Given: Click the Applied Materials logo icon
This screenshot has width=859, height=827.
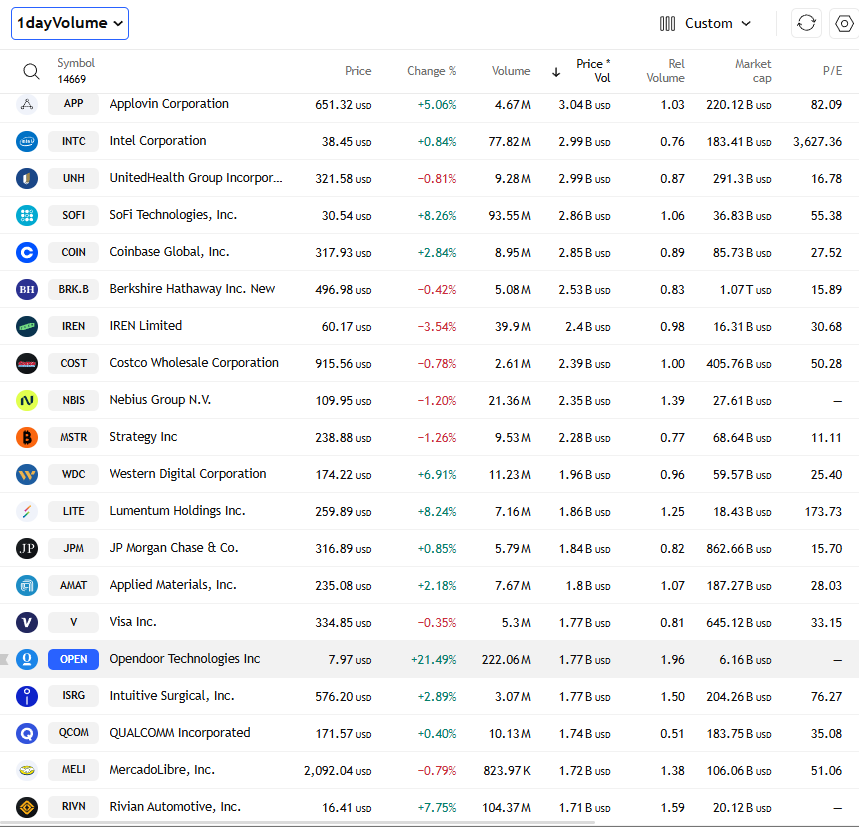Looking at the screenshot, I should 27,585.
